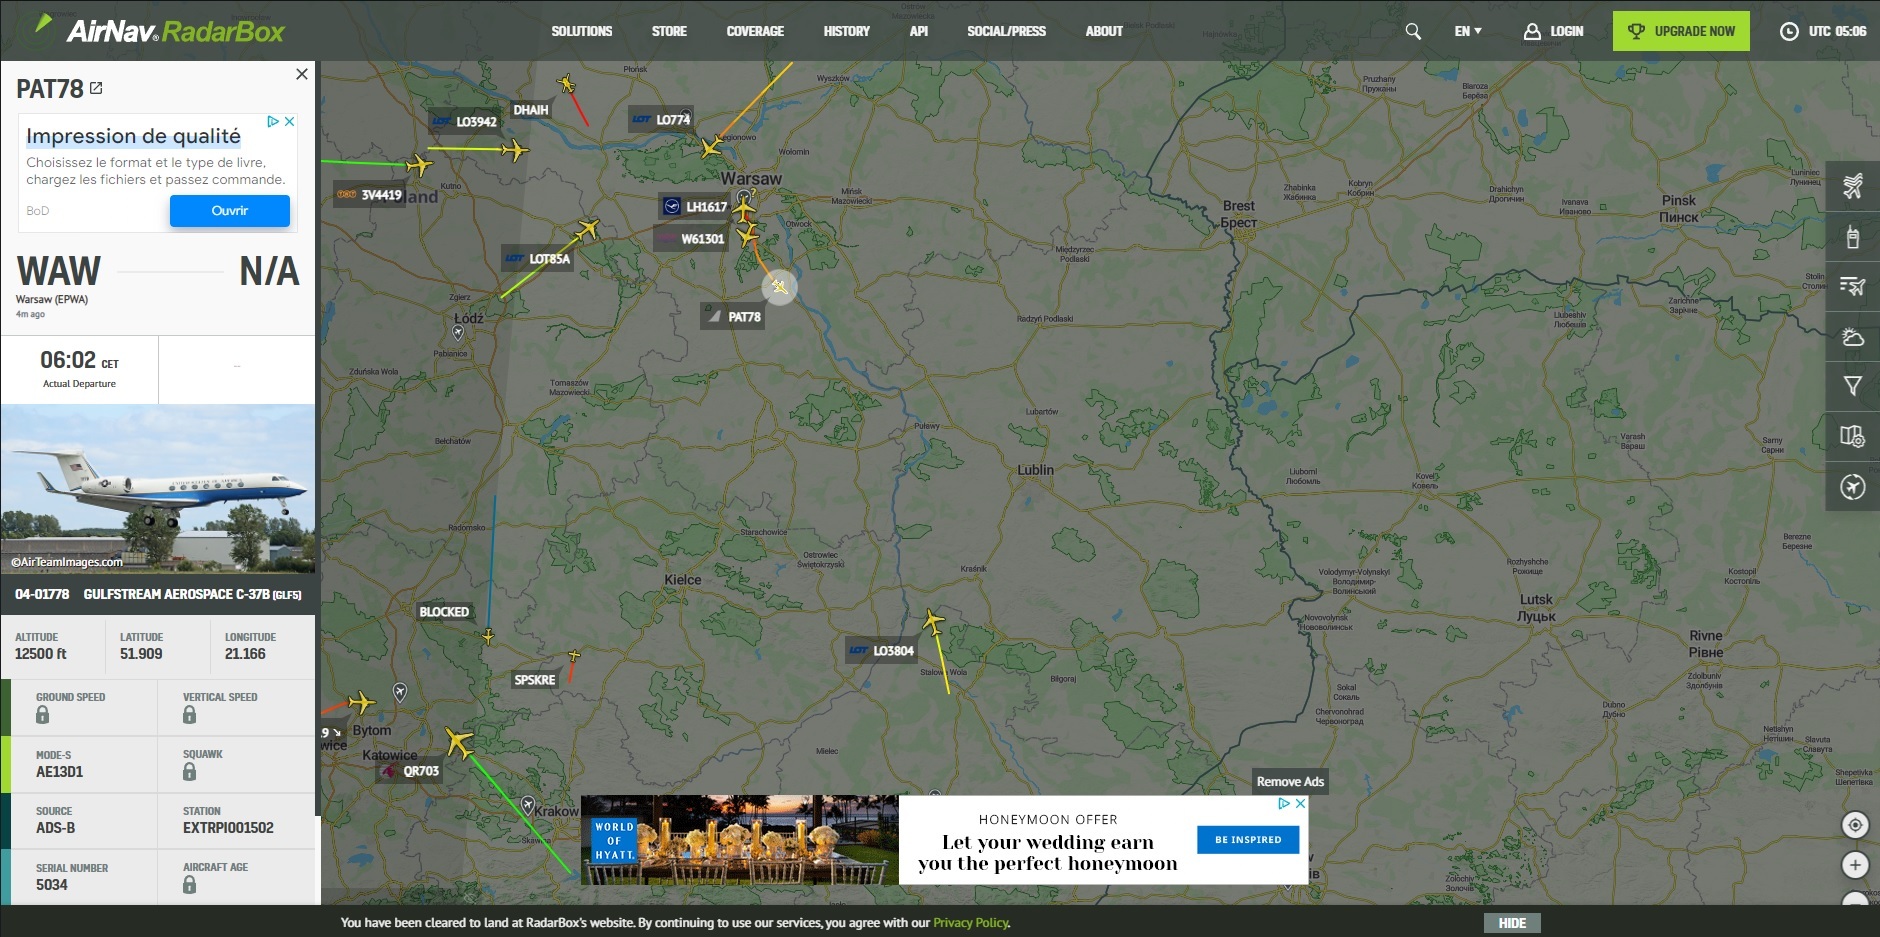This screenshot has height=937, width=1880.
Task: Open the API menu item
Action: click(919, 31)
